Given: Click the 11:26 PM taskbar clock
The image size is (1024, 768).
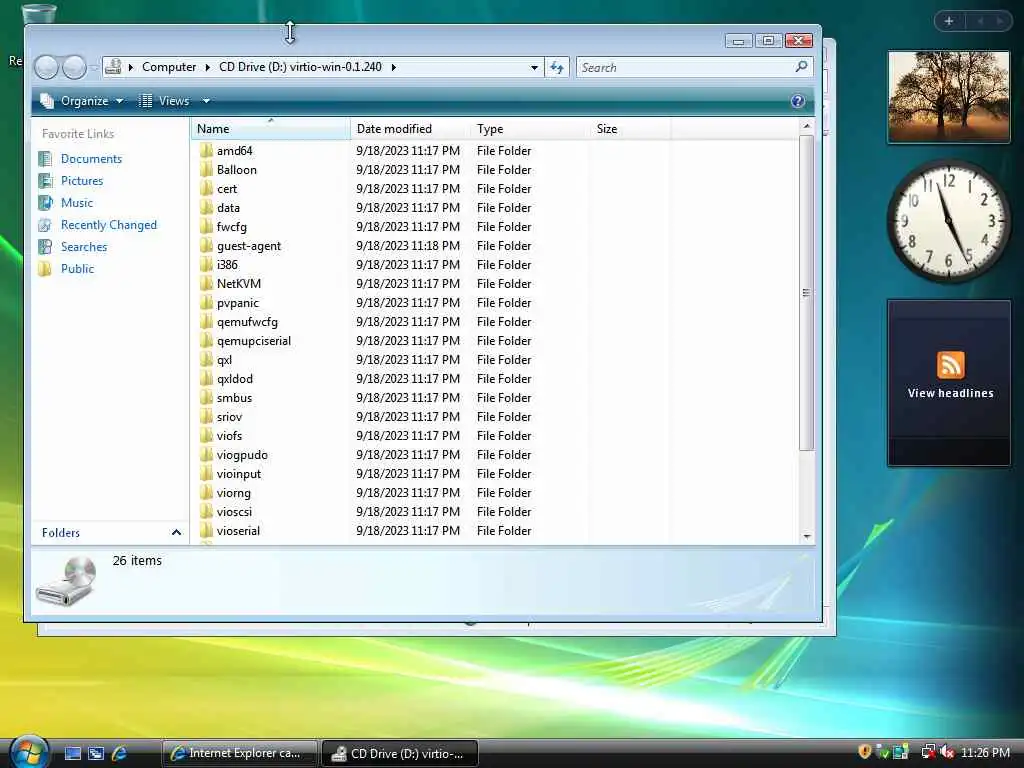Looking at the screenshot, I should pyautogui.click(x=985, y=752).
